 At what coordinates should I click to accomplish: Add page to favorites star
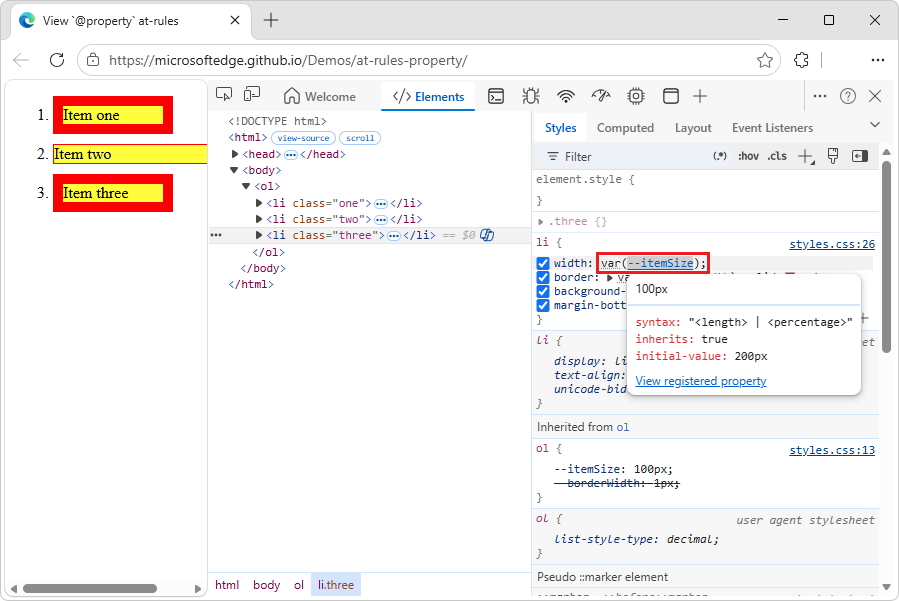coord(764,60)
